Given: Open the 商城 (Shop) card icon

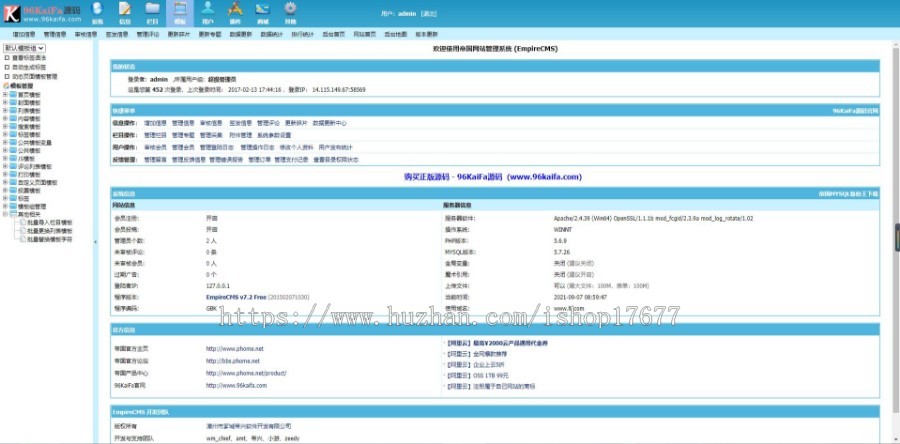Looking at the screenshot, I should pyautogui.click(x=262, y=9).
